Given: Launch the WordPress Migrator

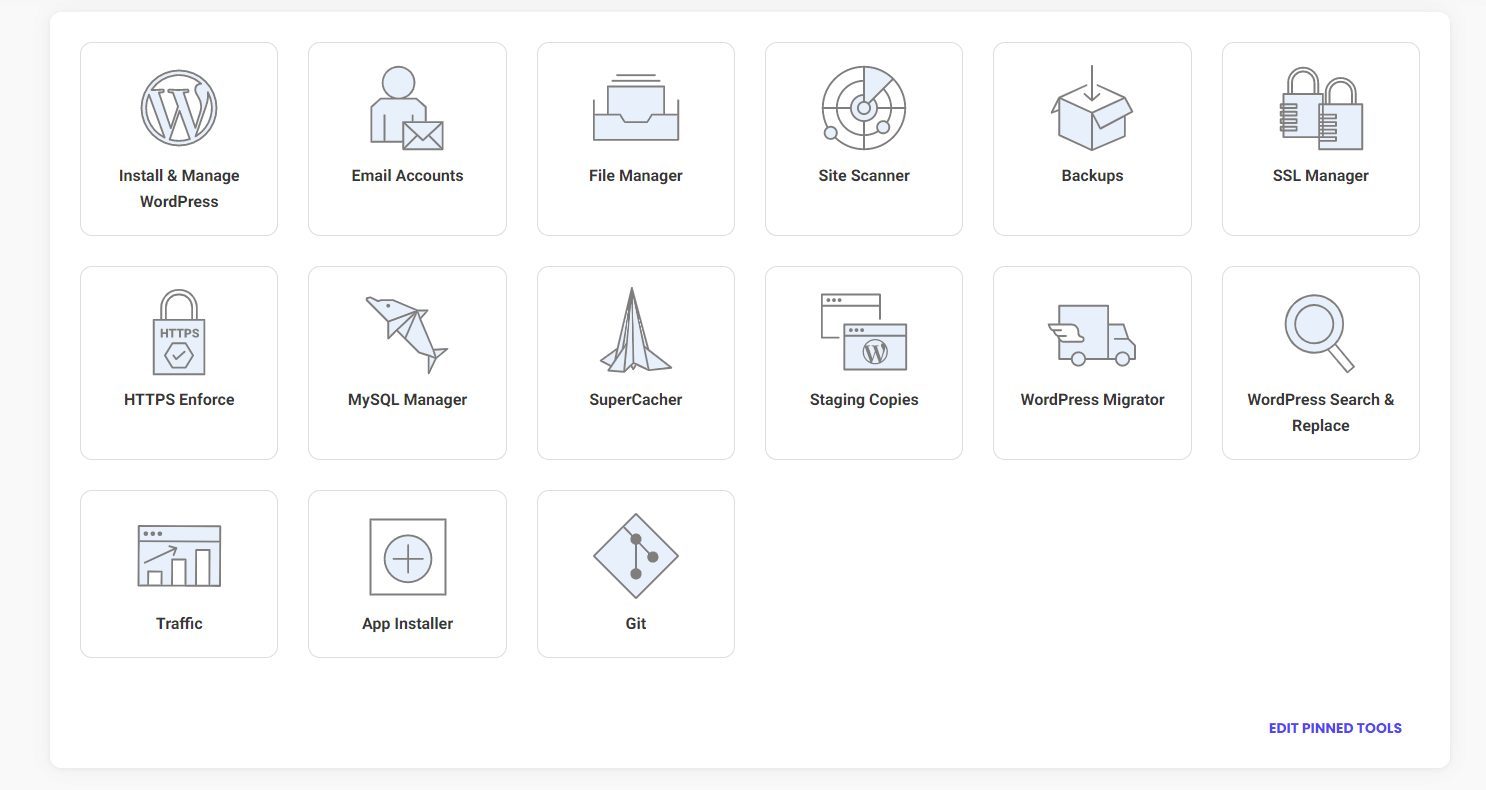Looking at the screenshot, I should (x=1092, y=362).
